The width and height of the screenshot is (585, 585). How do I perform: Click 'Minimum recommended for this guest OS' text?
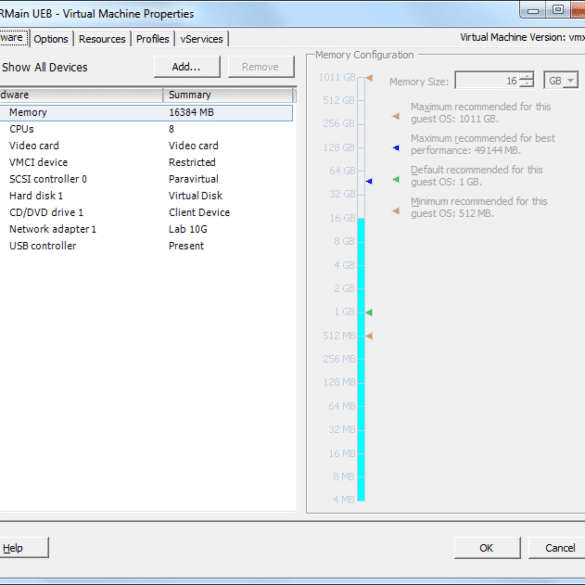[479, 207]
